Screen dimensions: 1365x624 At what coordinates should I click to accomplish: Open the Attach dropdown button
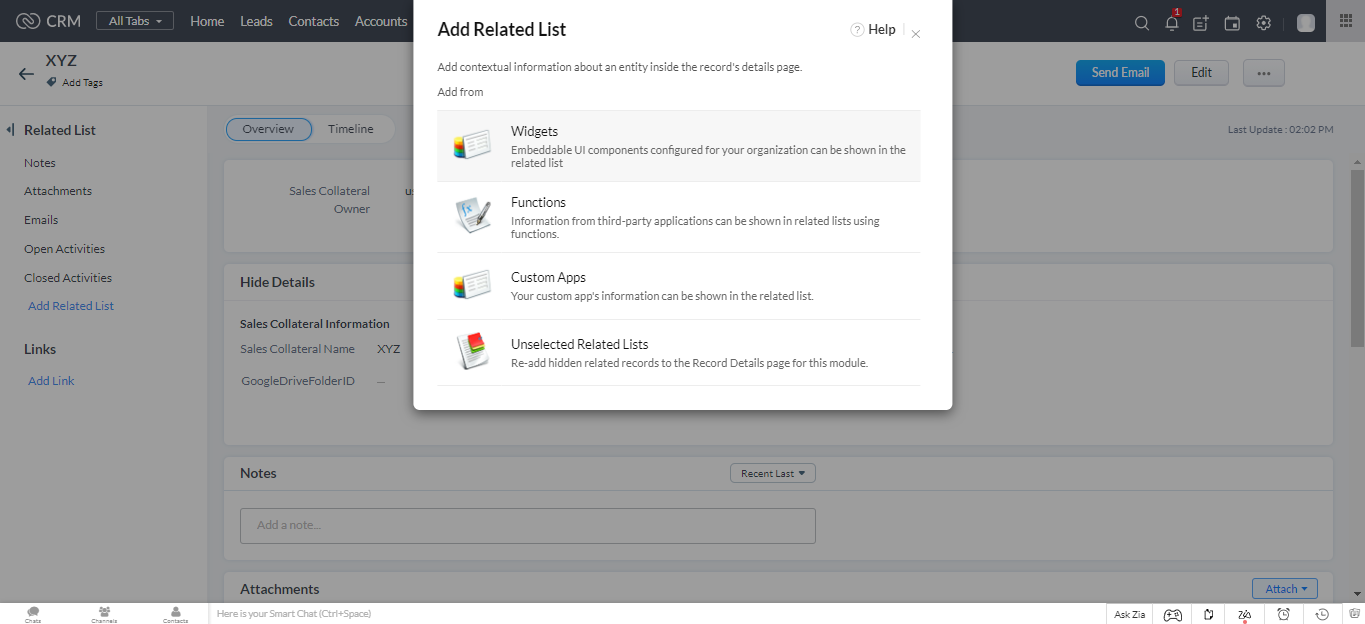tap(1284, 589)
